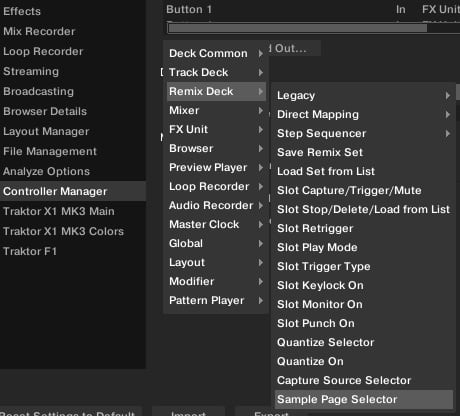Open the Browser Details preferences section
The image size is (460, 416).
(x=73, y=111)
